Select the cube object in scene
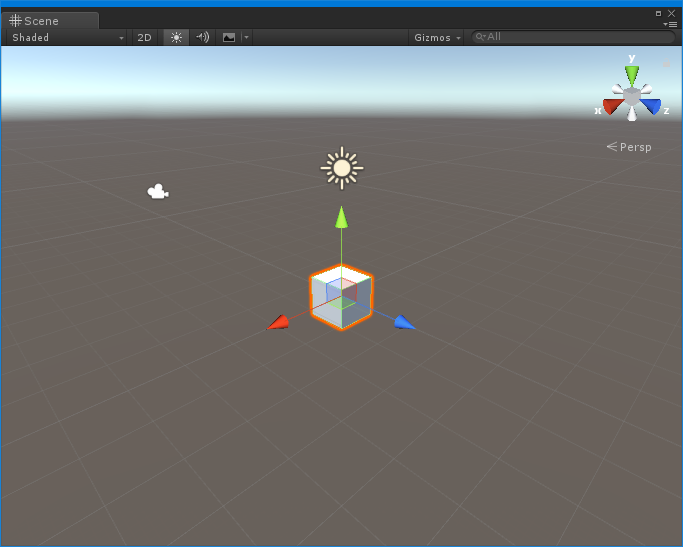This screenshot has height=547, width=683. pyautogui.click(x=341, y=297)
